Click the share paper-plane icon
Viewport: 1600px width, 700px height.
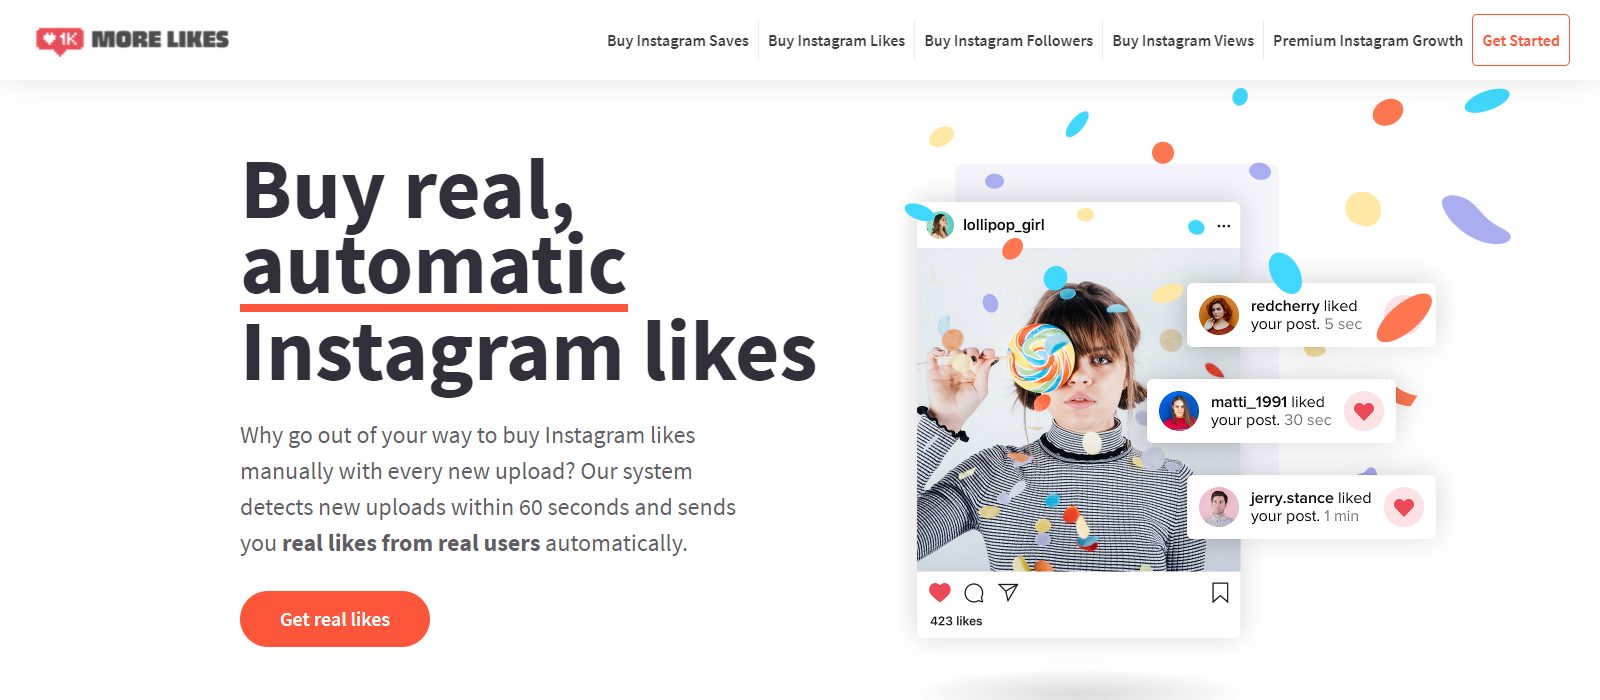(1008, 592)
